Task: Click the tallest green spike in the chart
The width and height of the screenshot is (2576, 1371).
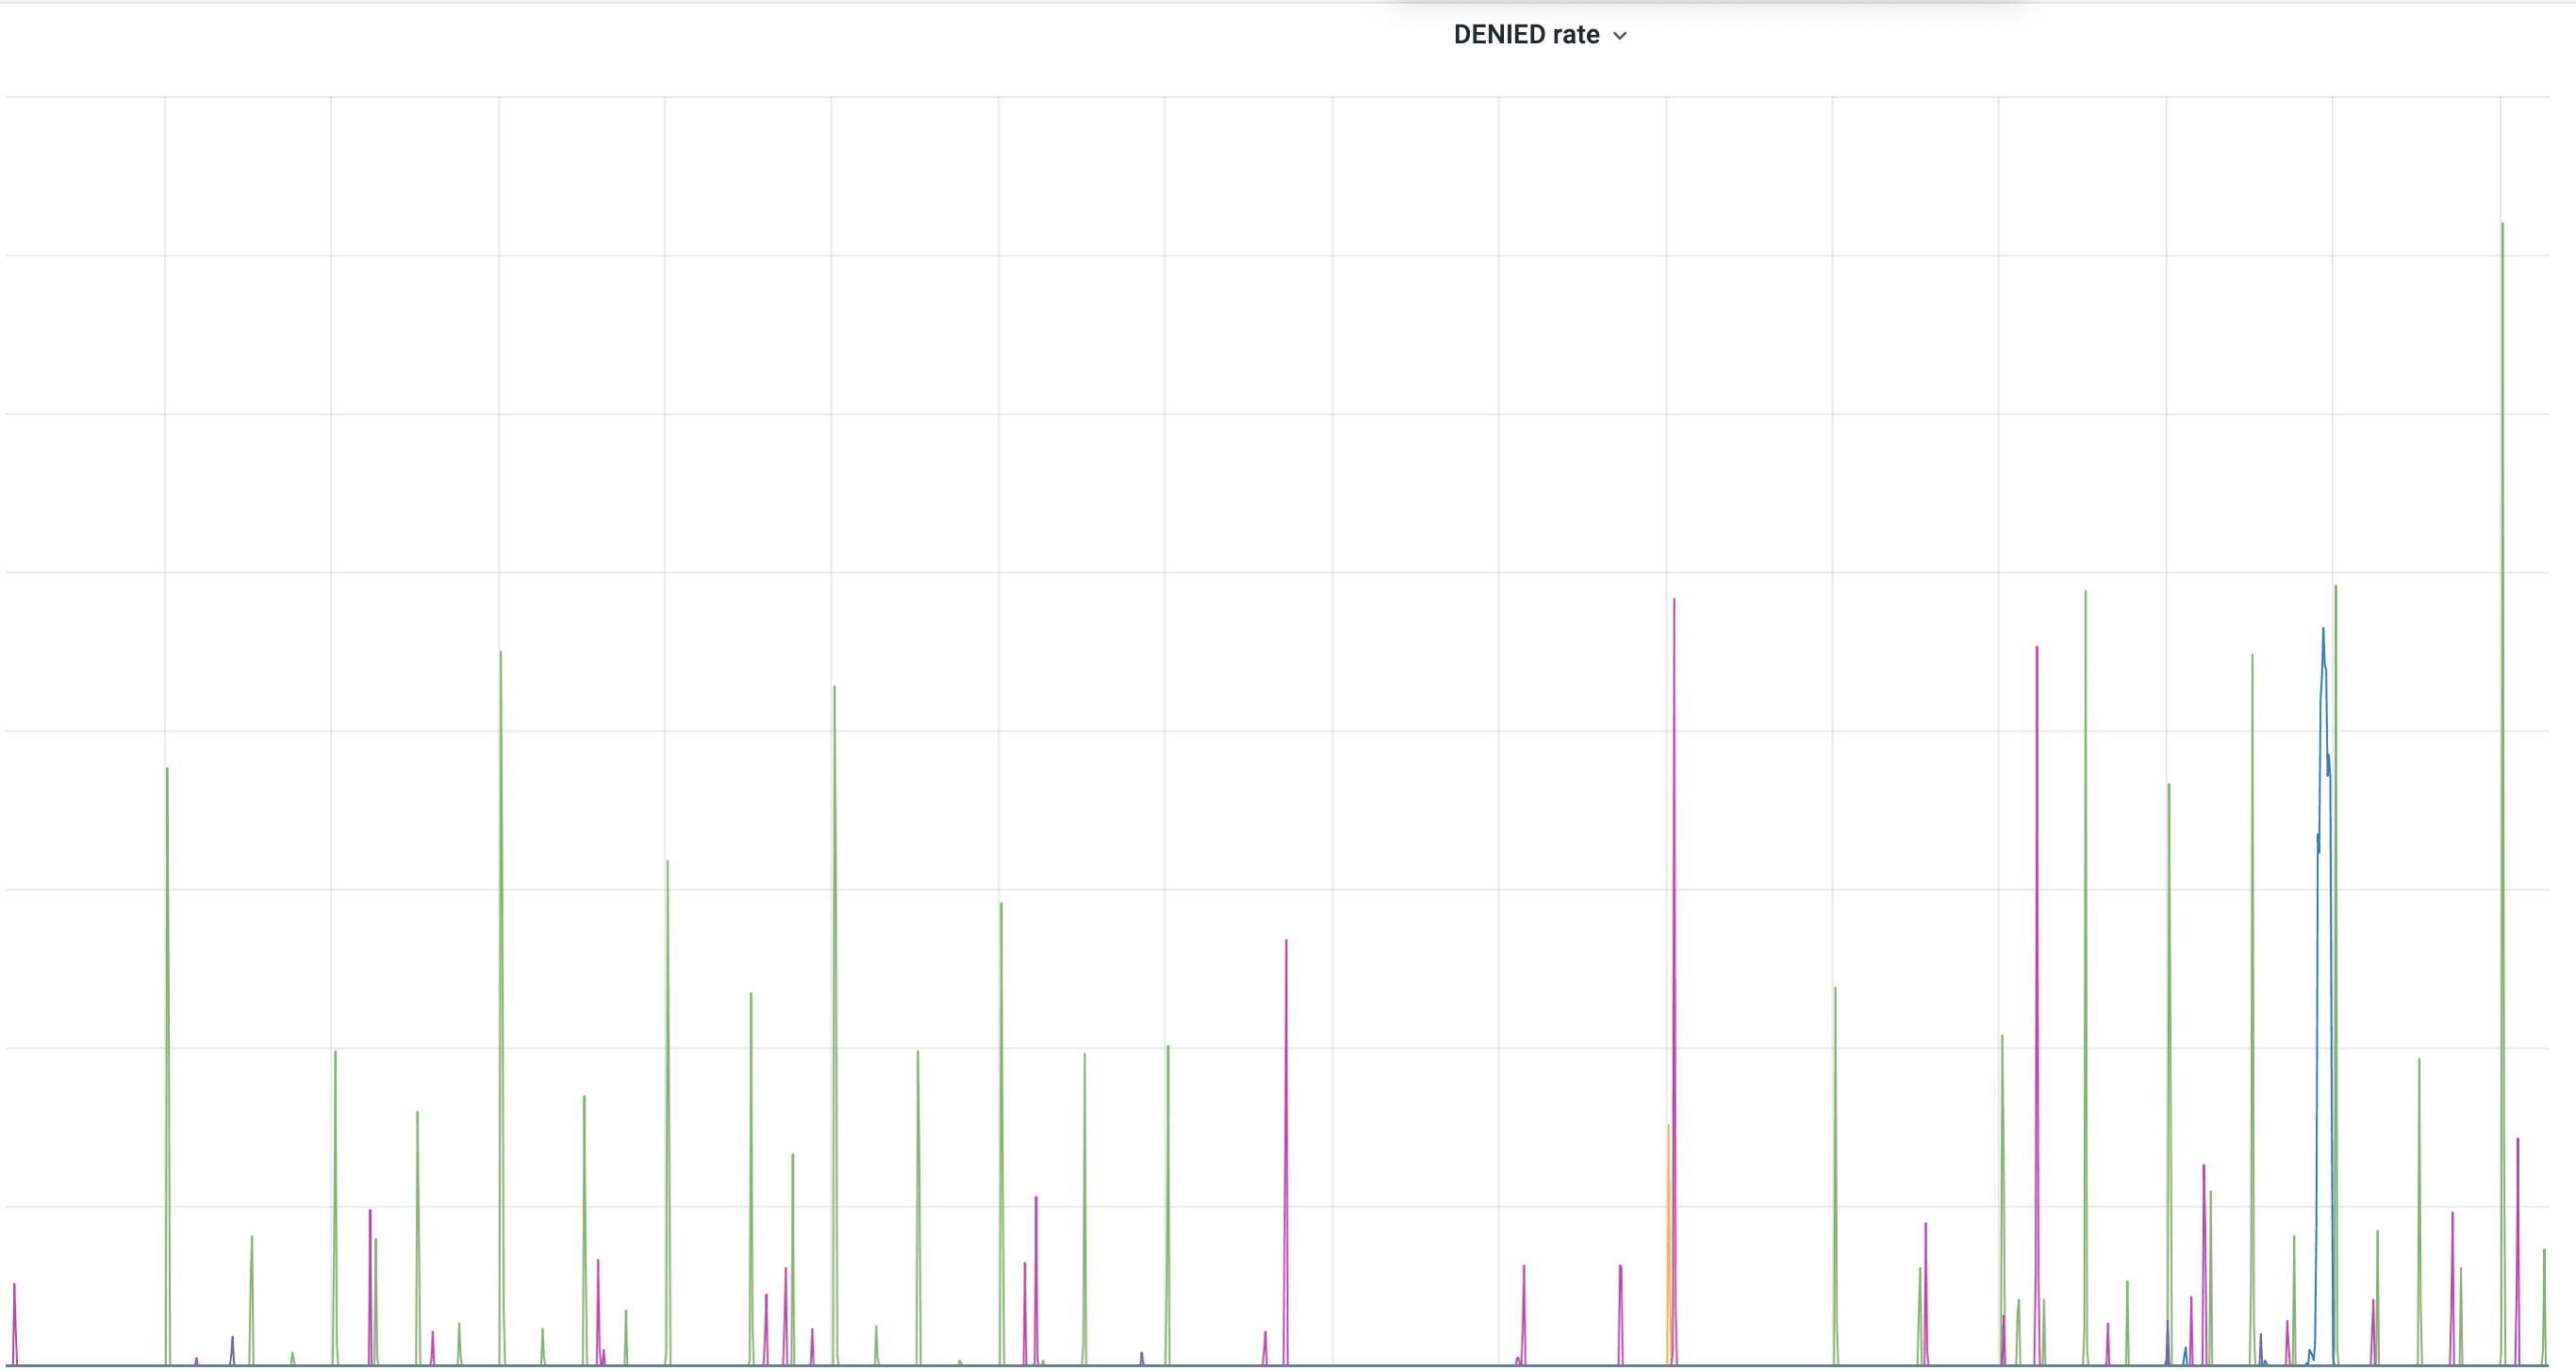Action: tap(2502, 793)
